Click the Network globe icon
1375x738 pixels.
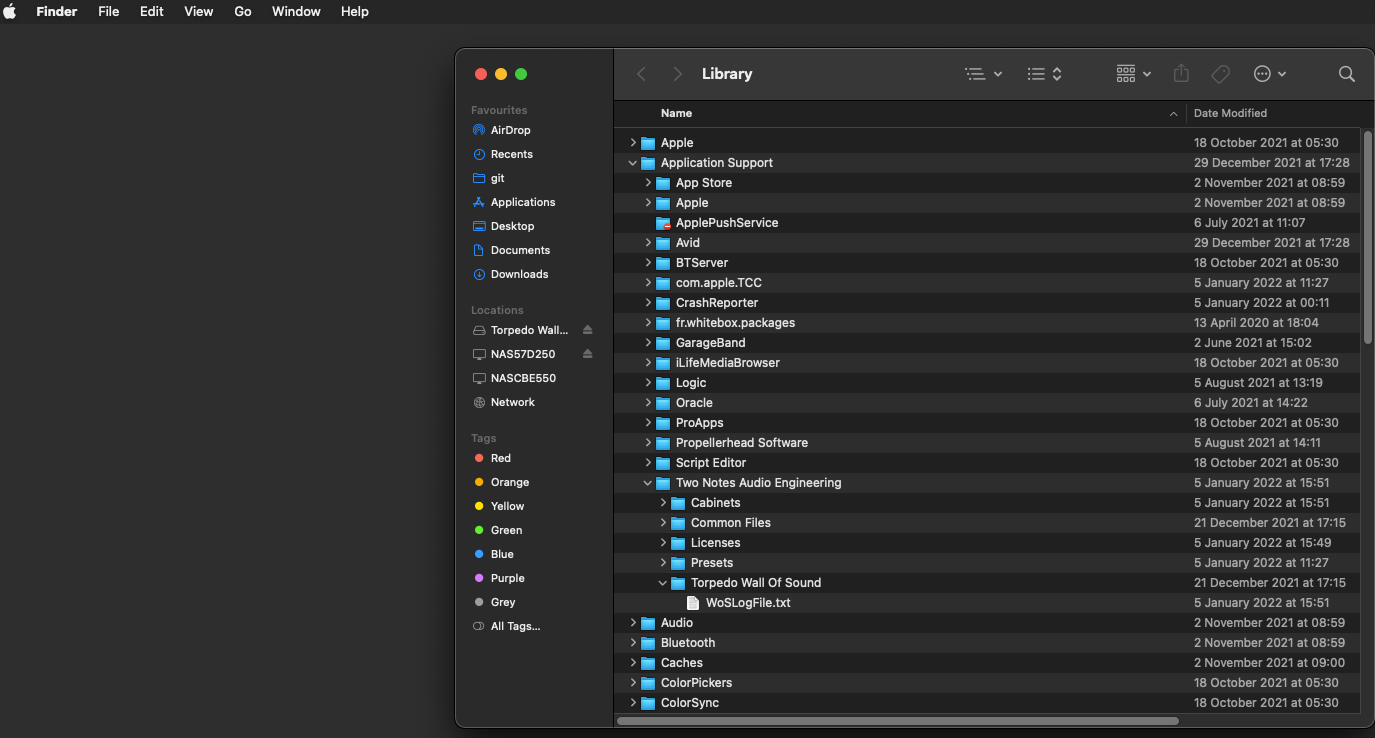coord(479,402)
